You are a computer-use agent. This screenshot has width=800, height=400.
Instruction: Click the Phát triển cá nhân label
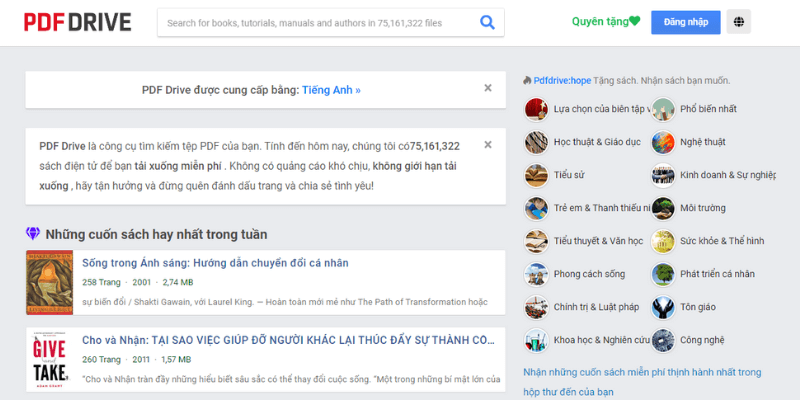click(717, 274)
